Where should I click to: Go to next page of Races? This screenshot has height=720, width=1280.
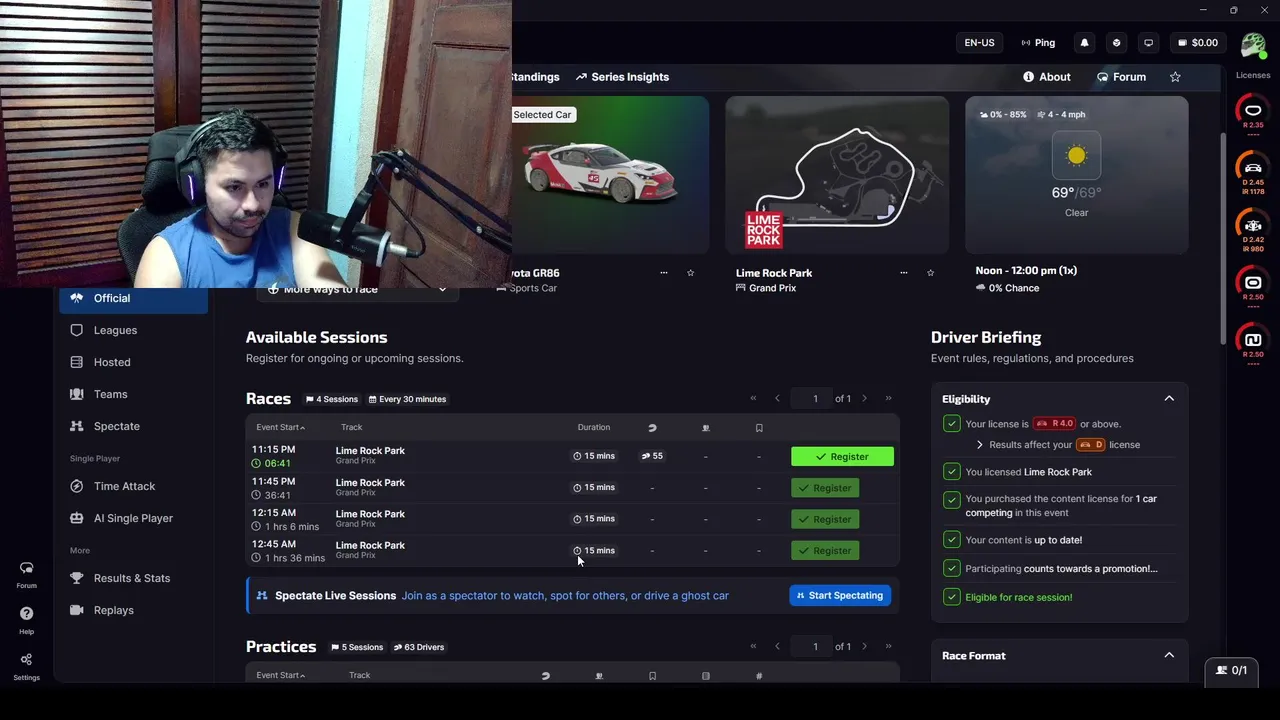click(x=864, y=399)
